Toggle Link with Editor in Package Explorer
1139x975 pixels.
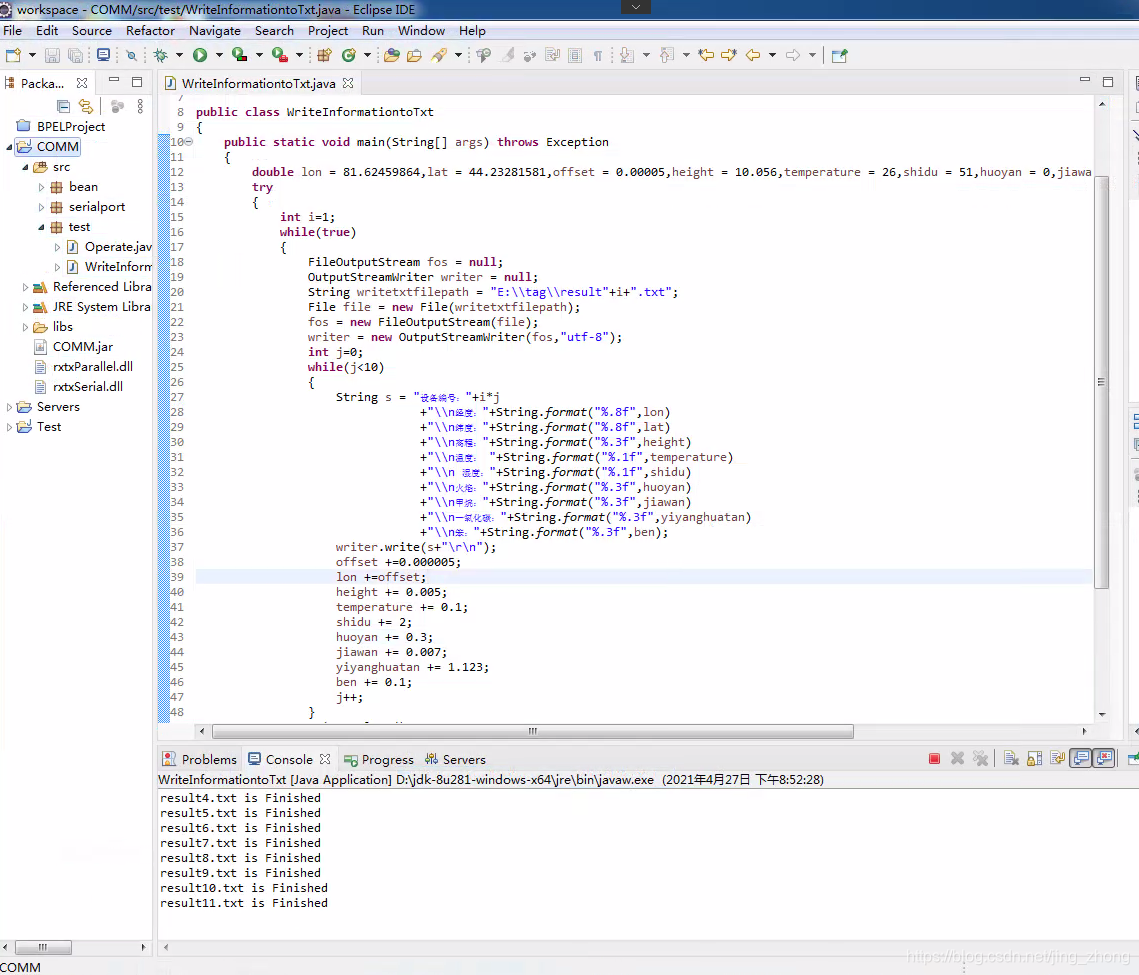pyautogui.click(x=86, y=106)
